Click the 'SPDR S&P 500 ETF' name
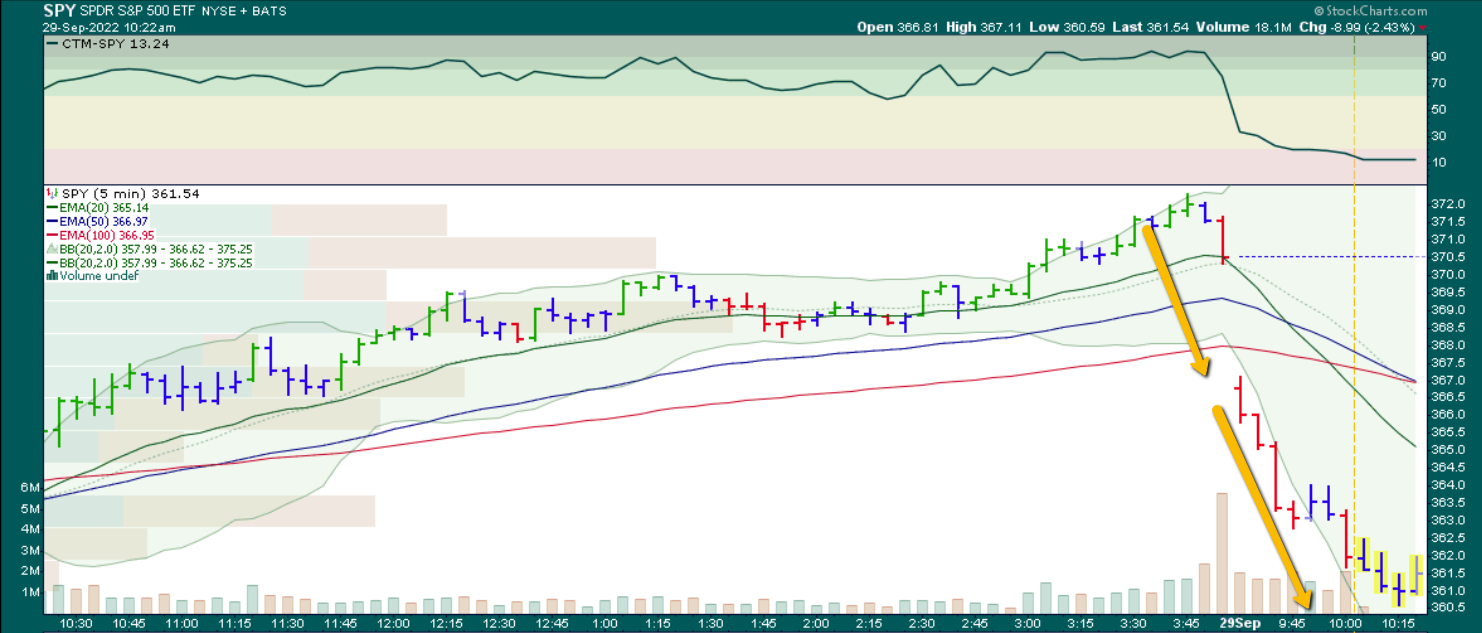Screen dimensions: 1482x633 click(x=138, y=11)
